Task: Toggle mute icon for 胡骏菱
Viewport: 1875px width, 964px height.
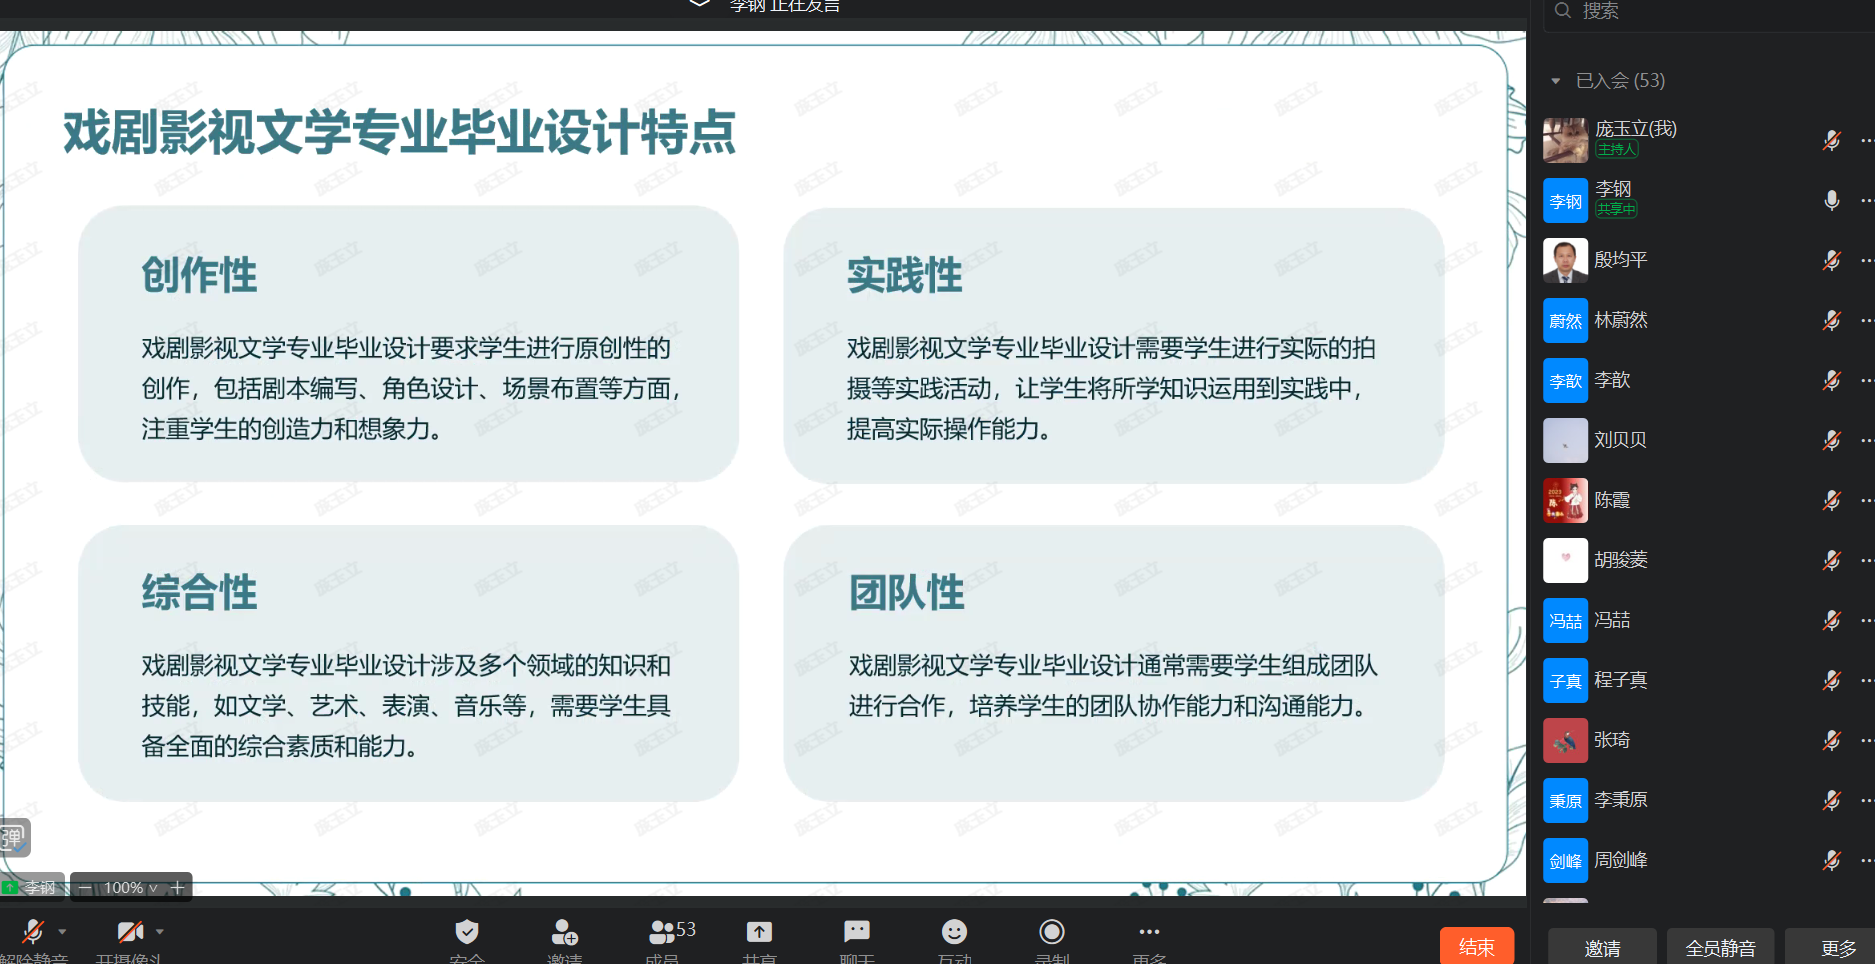Action: click(1831, 560)
